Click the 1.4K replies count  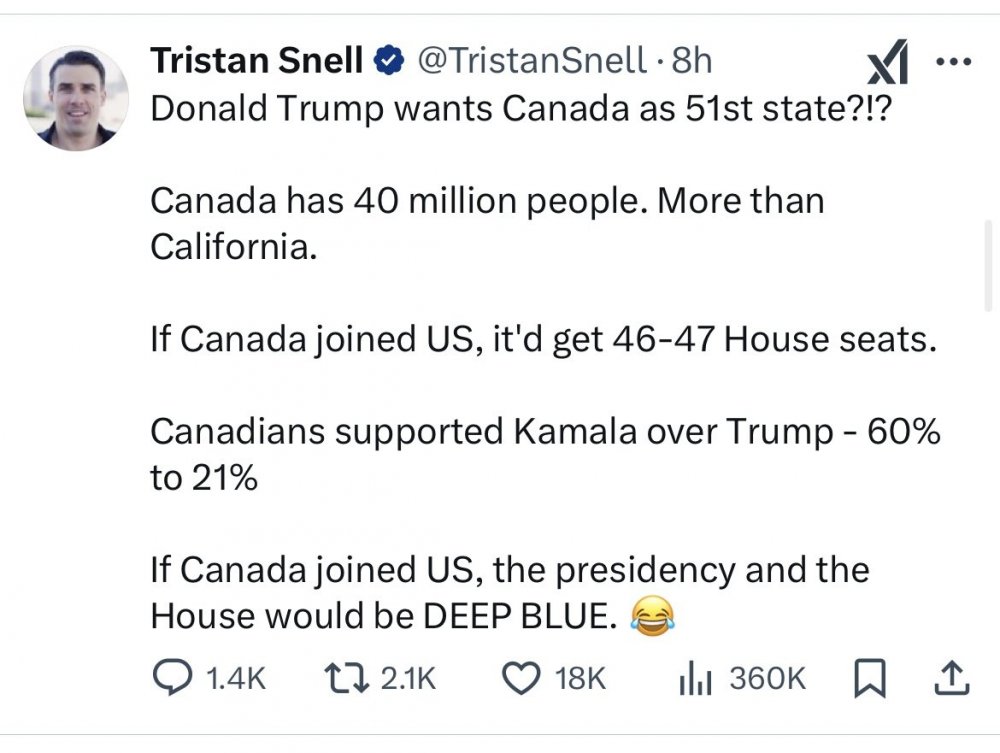click(x=235, y=679)
